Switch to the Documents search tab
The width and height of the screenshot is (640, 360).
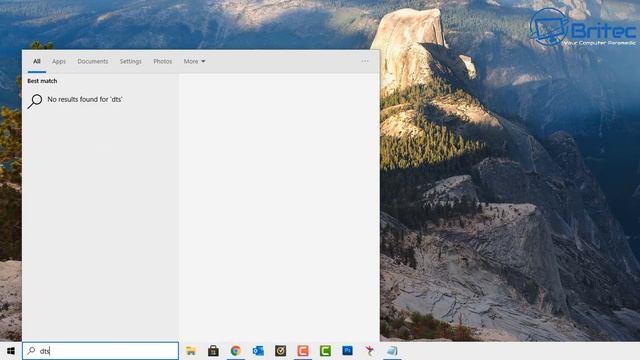tap(93, 61)
